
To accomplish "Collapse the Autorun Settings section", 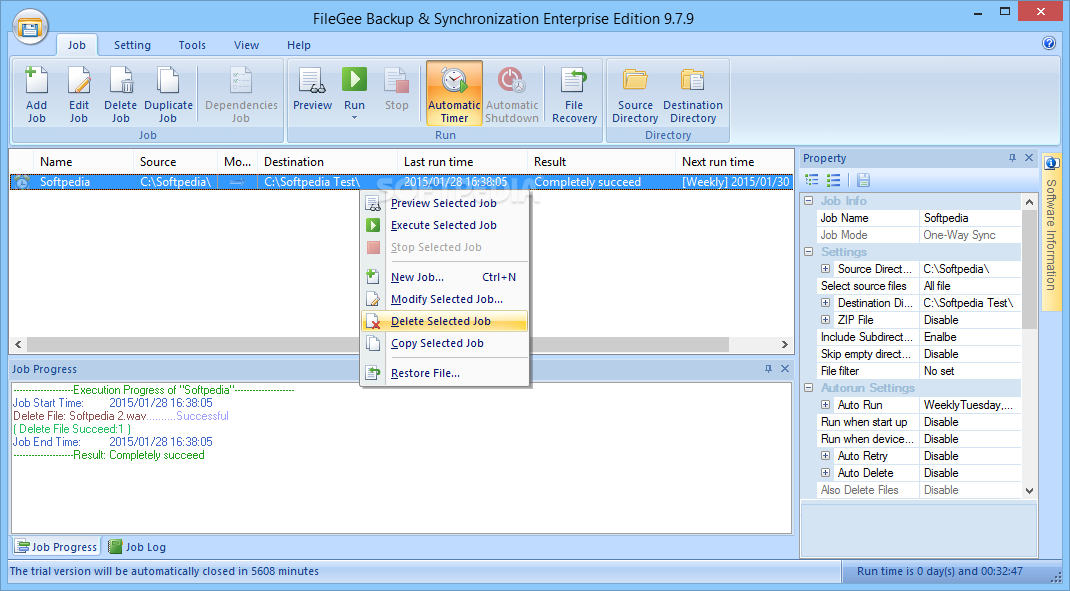I will point(809,388).
